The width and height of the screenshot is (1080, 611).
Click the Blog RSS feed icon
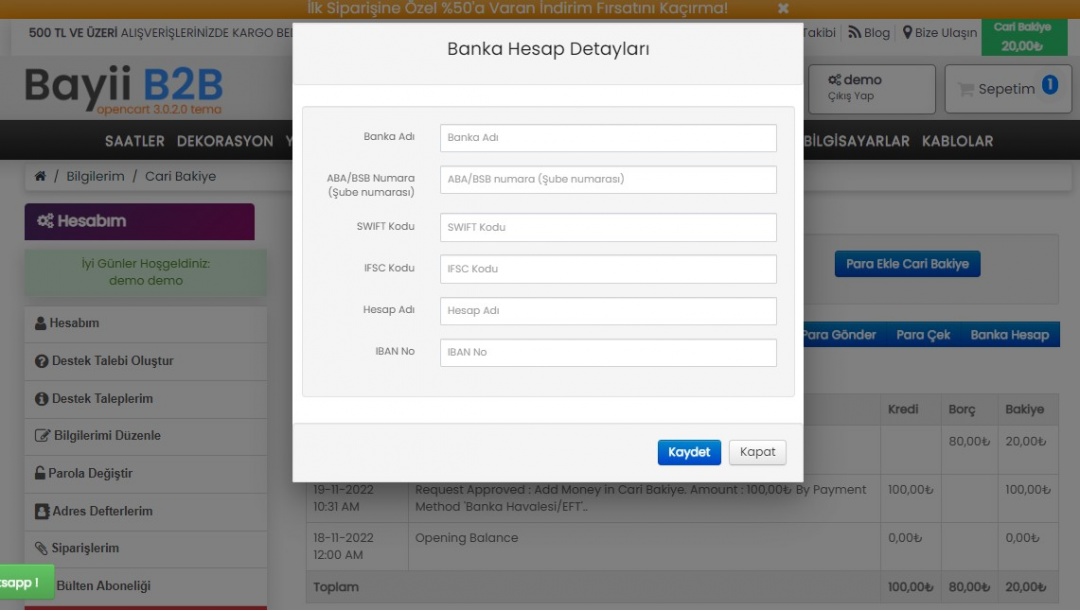click(x=854, y=32)
